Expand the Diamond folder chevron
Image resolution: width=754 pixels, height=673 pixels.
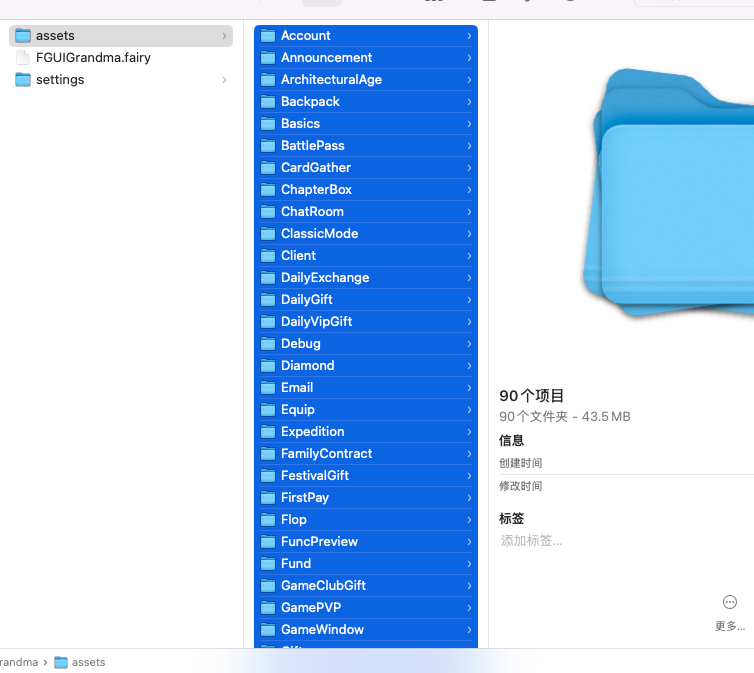pyautogui.click(x=469, y=366)
